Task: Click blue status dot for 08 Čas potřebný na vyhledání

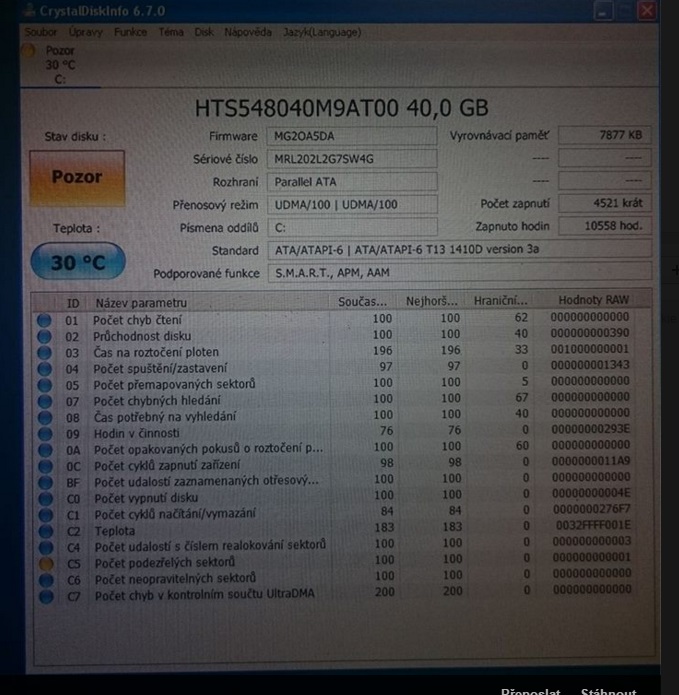Action: coord(45,418)
